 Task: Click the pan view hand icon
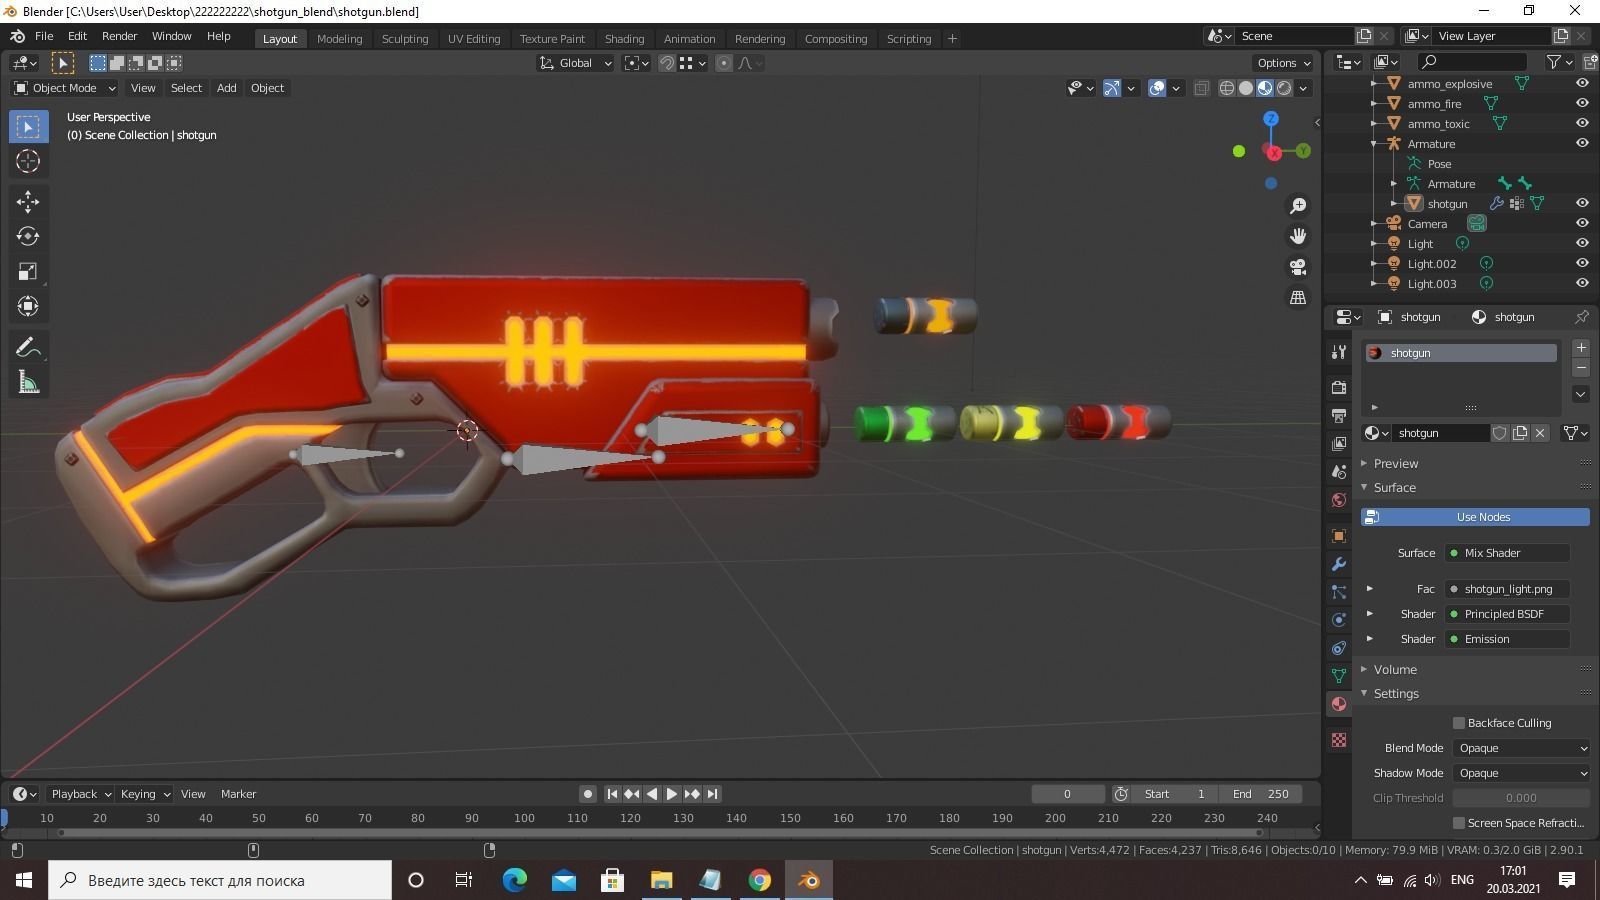pos(1298,236)
